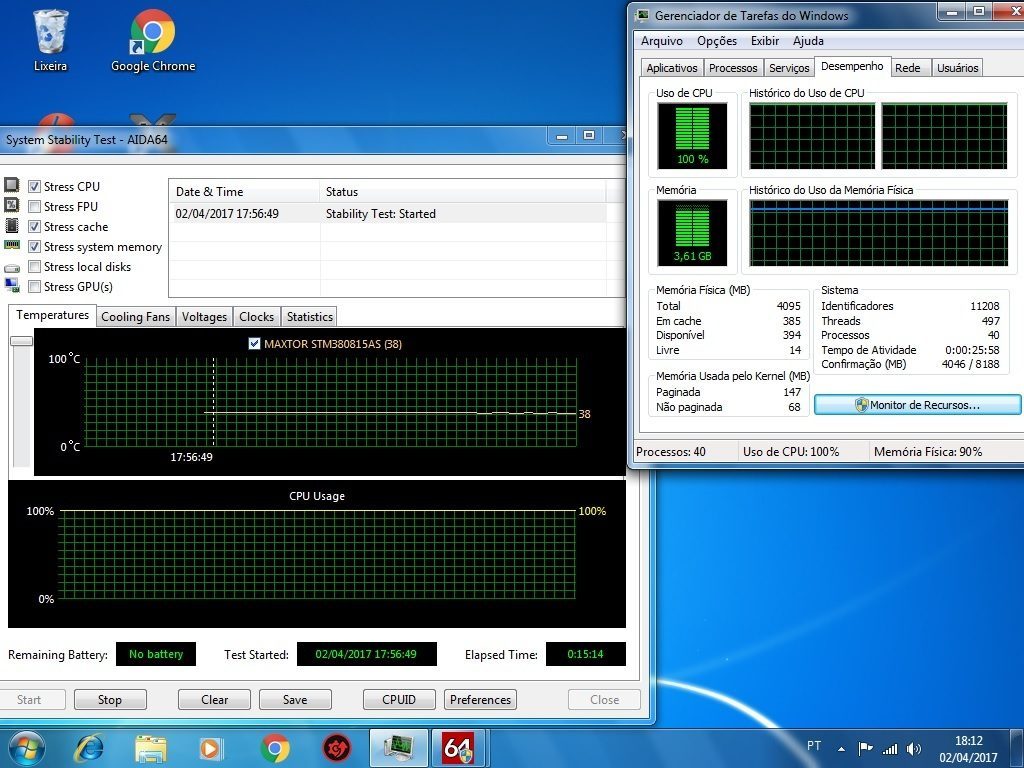Switch to Usuários tab
The height and width of the screenshot is (768, 1024).
pos(957,68)
